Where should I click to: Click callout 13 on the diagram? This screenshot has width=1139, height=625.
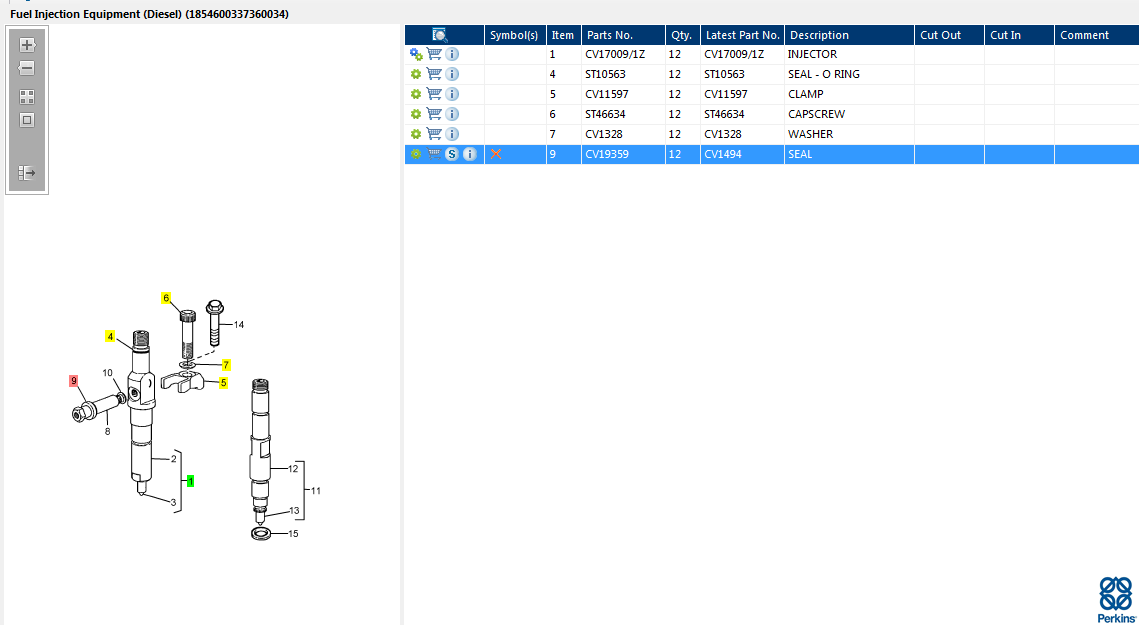click(x=293, y=511)
